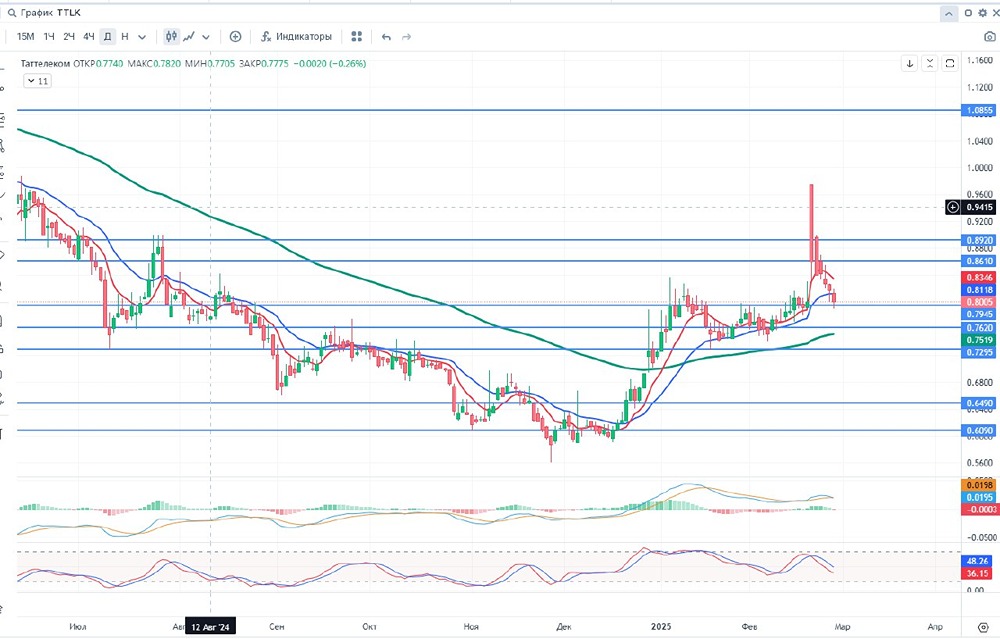Maximize the chart widget square icon
This screenshot has height=639, width=1000.
pyautogui.click(x=968, y=13)
